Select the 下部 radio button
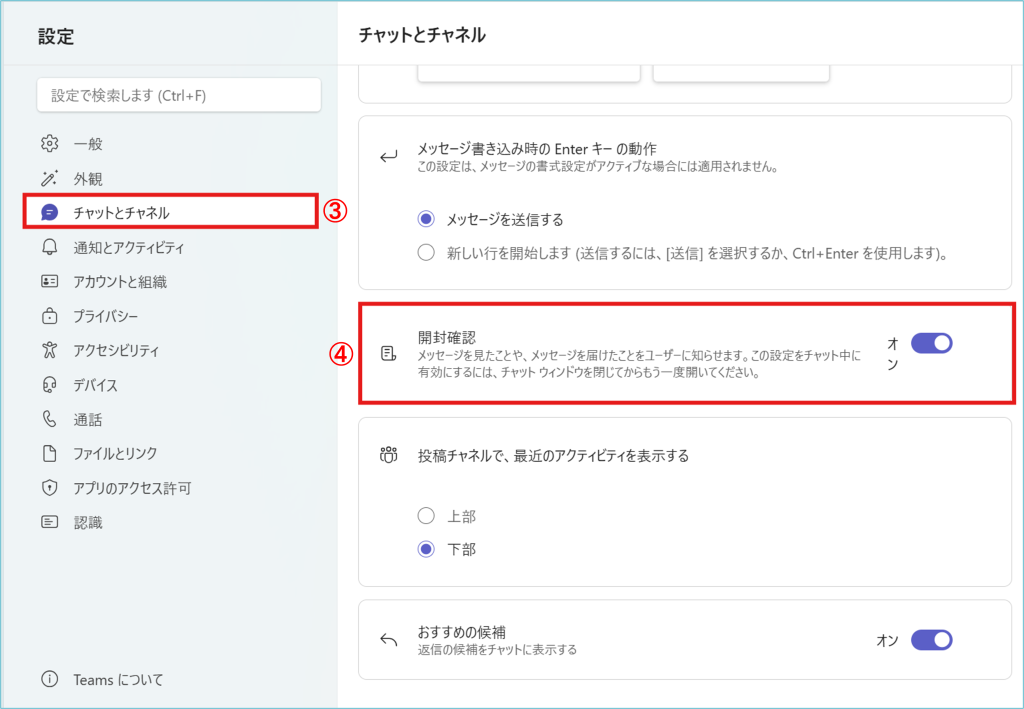Image resolution: width=1024 pixels, height=709 pixels. pos(427,549)
